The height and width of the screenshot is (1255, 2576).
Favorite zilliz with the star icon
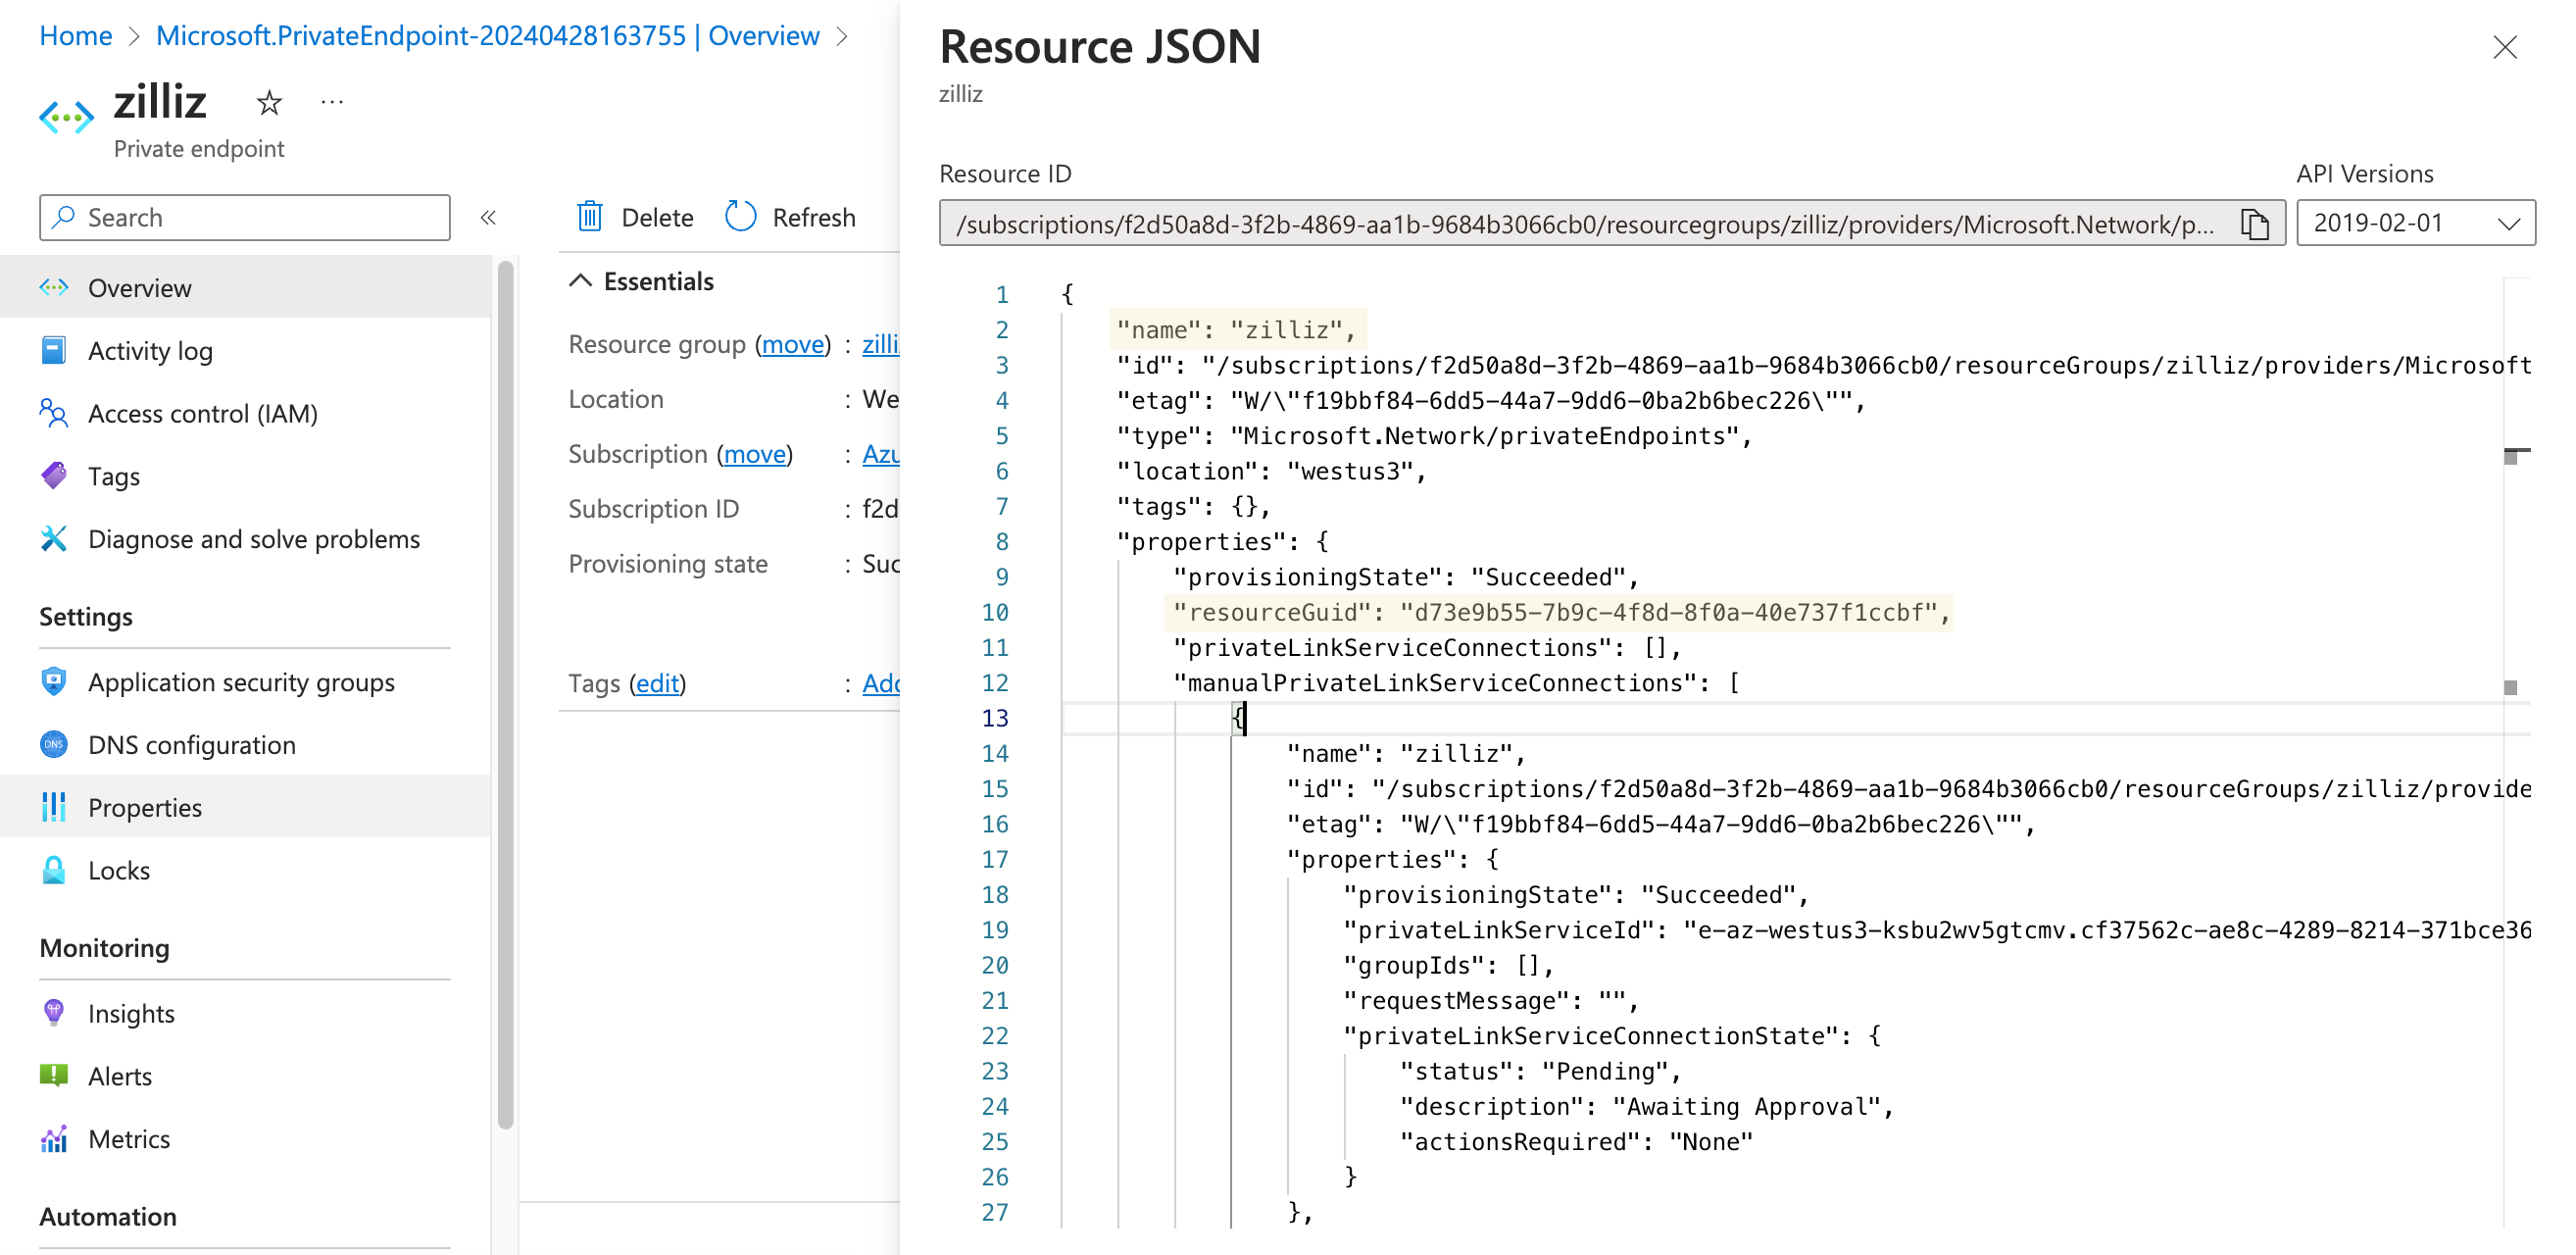[x=269, y=103]
